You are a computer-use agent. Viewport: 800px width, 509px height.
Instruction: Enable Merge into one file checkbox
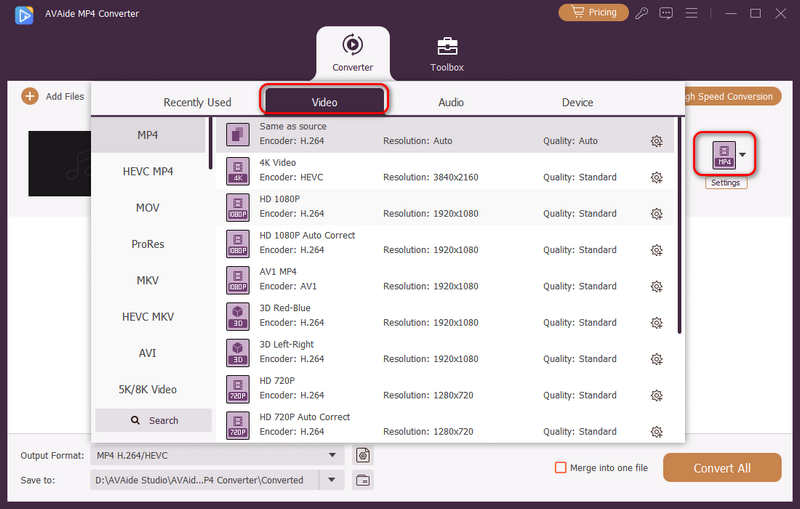click(560, 468)
